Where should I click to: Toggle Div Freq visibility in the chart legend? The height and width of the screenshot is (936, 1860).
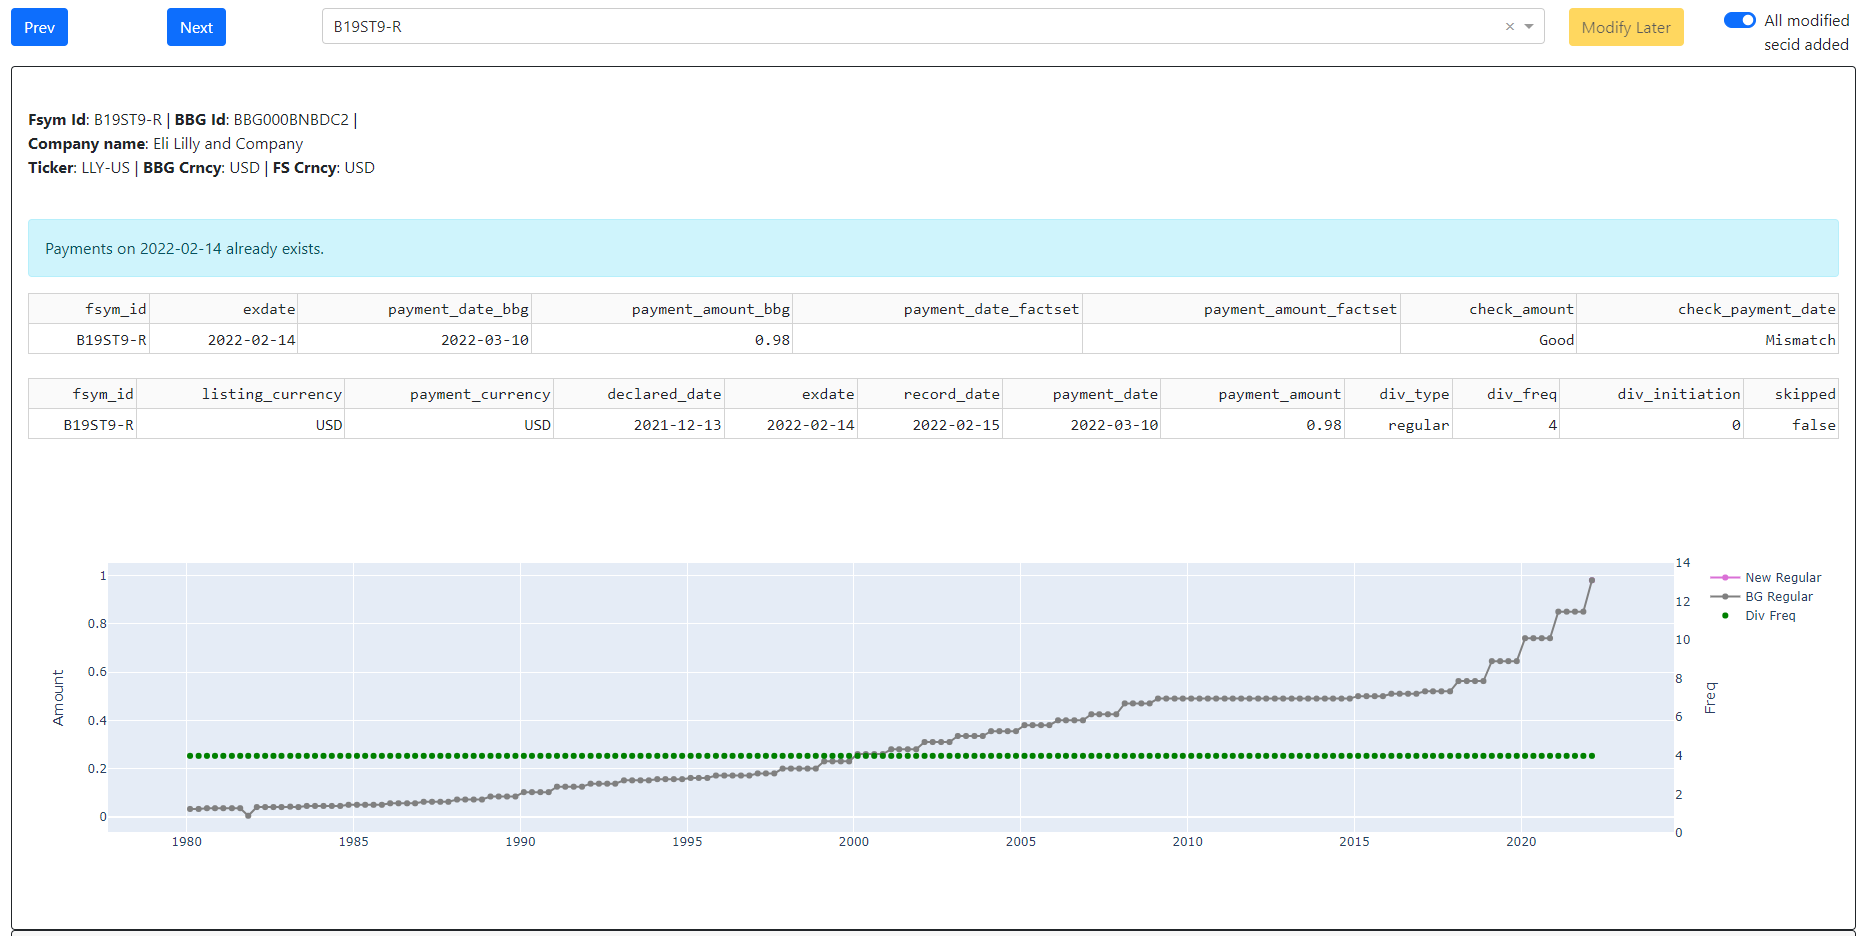1770,615
